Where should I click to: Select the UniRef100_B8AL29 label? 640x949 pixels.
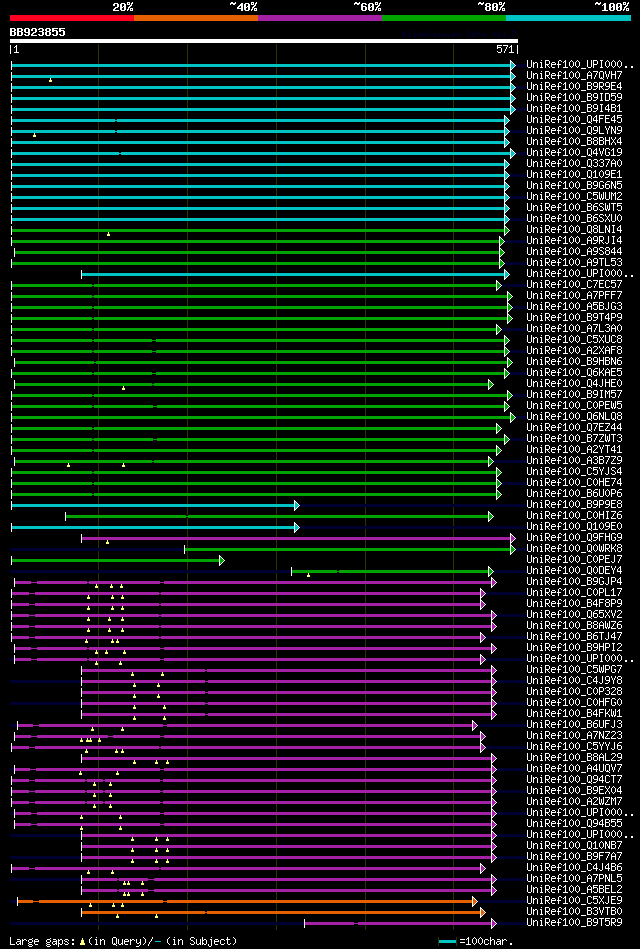(575, 758)
